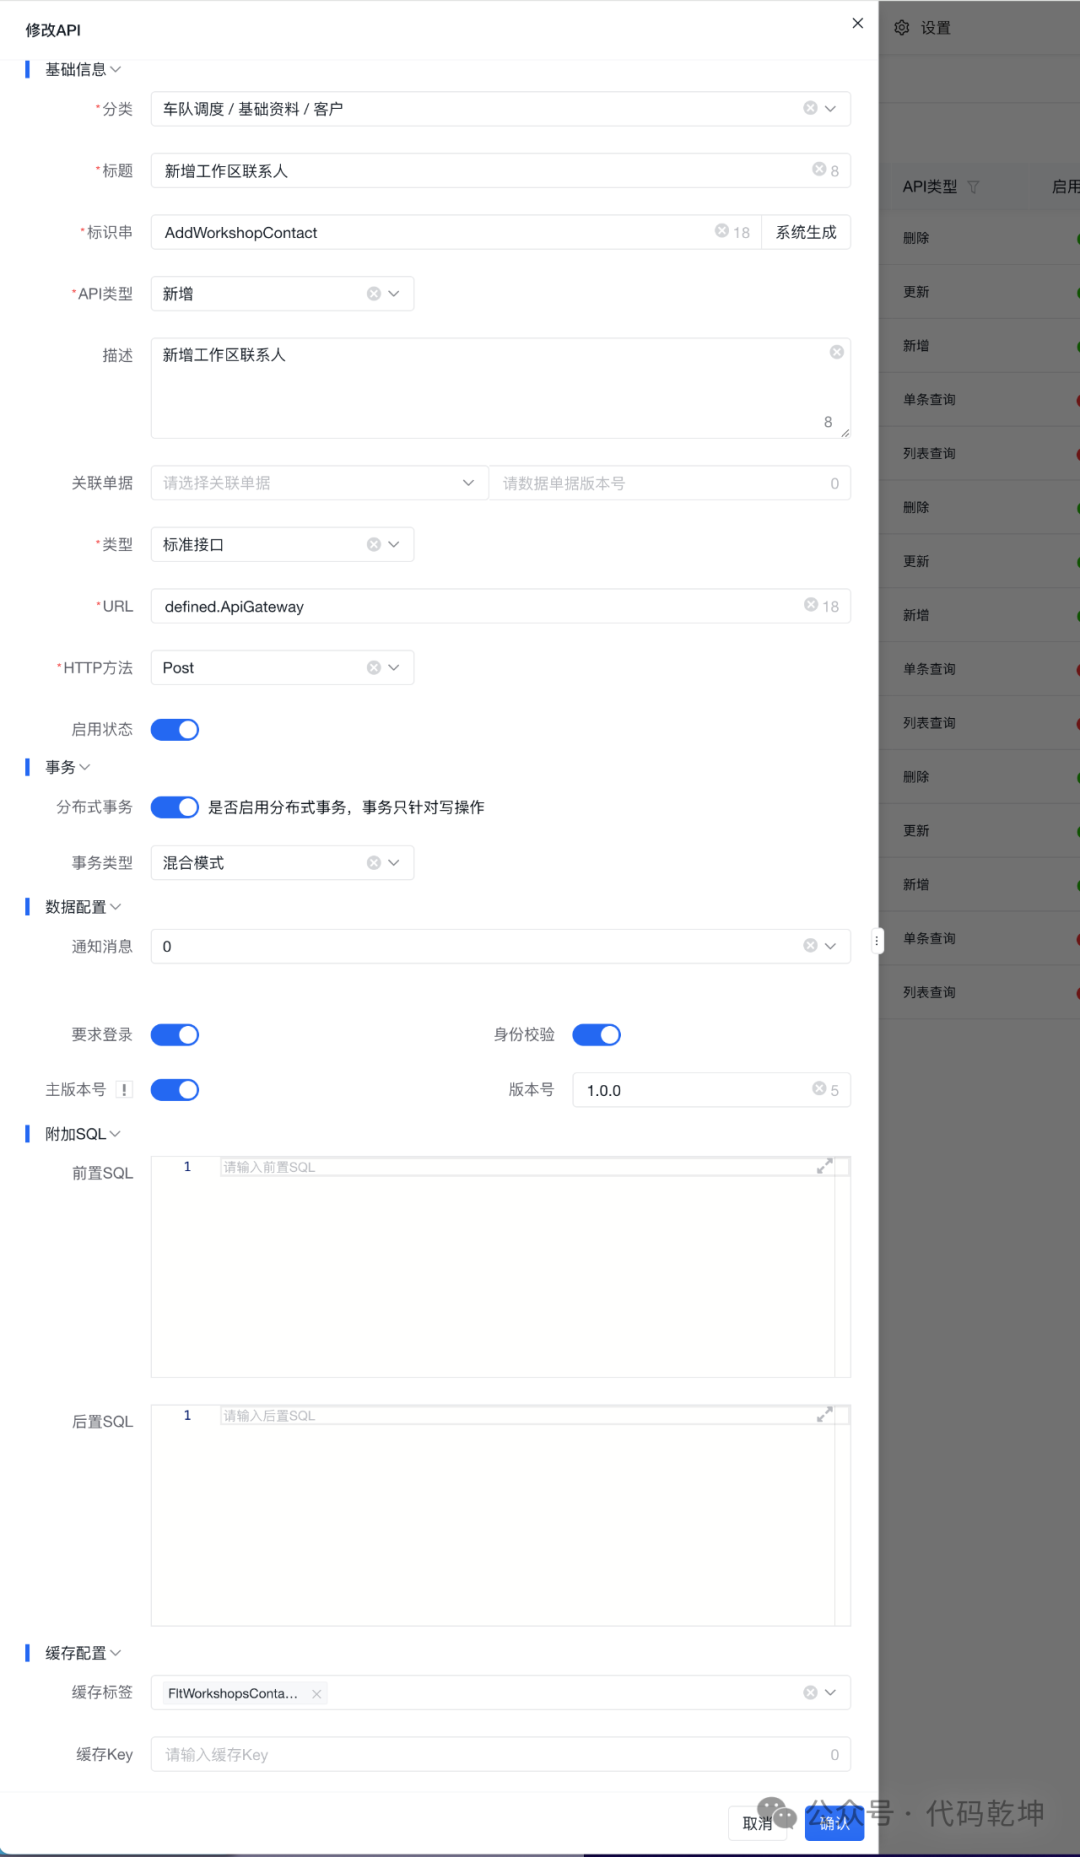Remove the FltWorkshopsConta tag
This screenshot has width=1080, height=1857.
[316, 1693]
